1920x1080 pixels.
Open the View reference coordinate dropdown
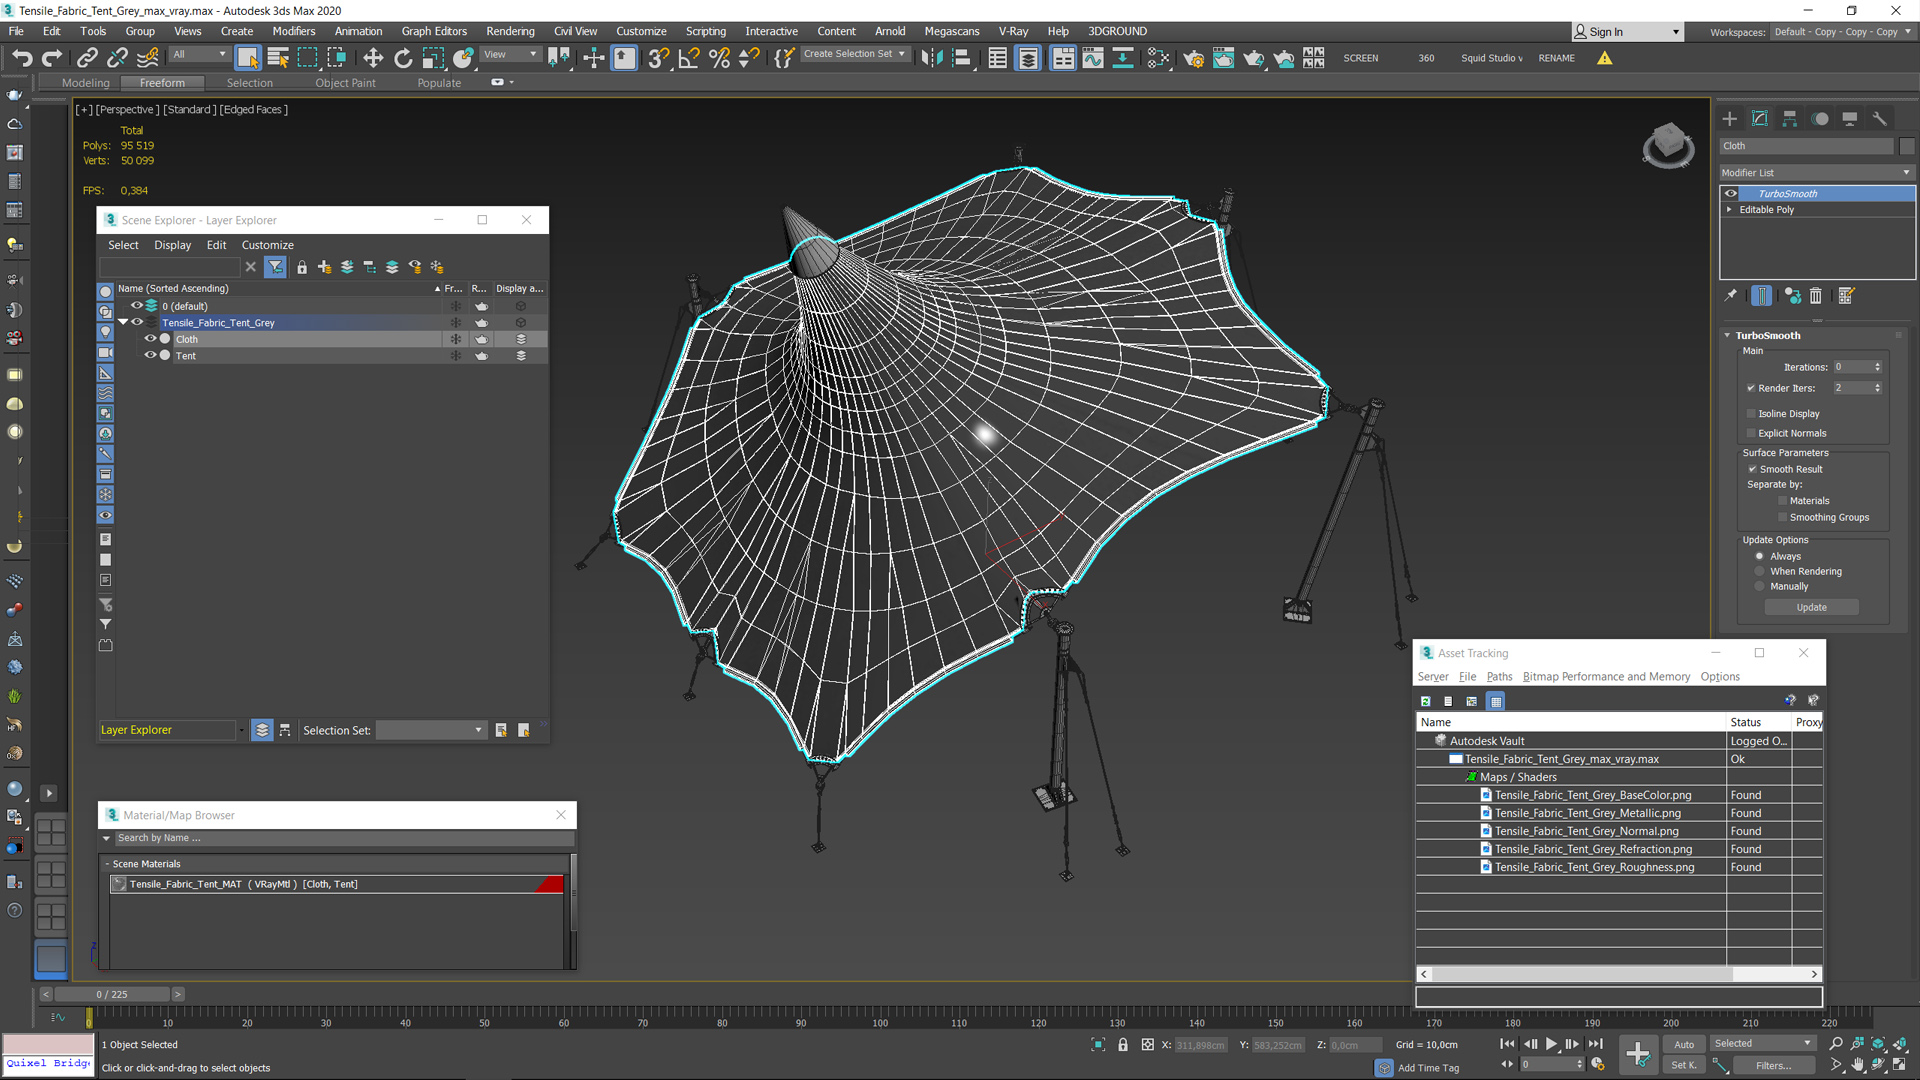(x=511, y=55)
